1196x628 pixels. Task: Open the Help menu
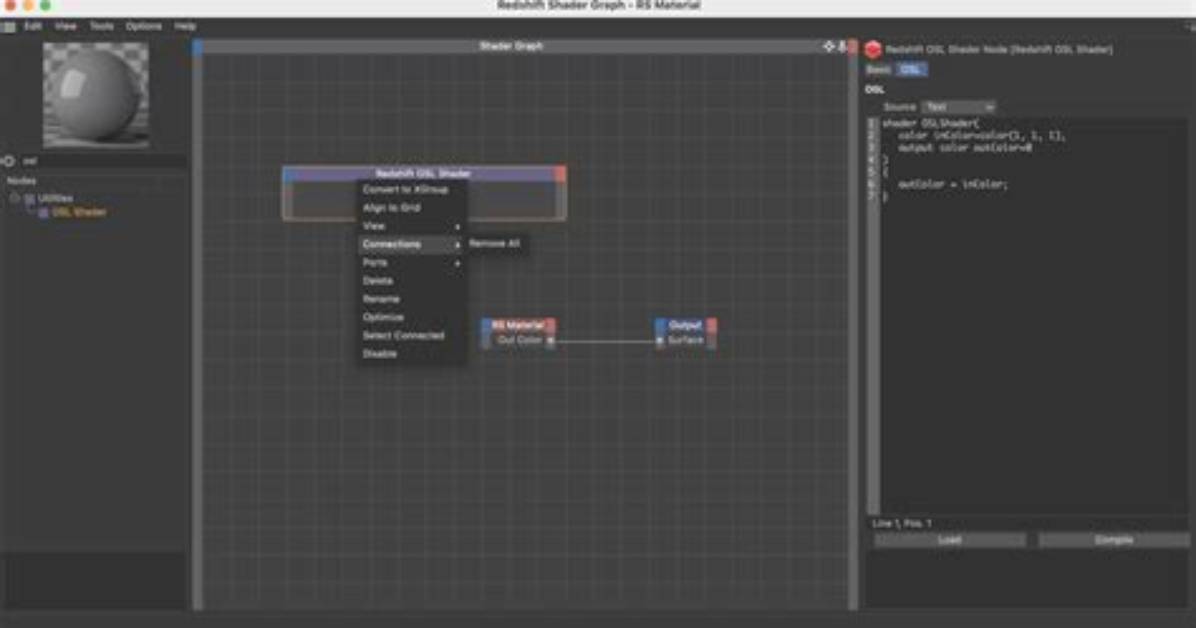click(185, 27)
